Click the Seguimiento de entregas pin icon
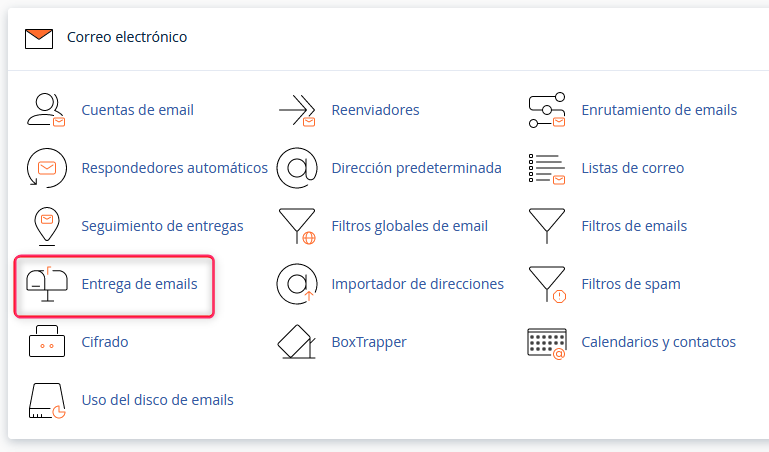This screenshot has height=452, width=769. pos(47,226)
